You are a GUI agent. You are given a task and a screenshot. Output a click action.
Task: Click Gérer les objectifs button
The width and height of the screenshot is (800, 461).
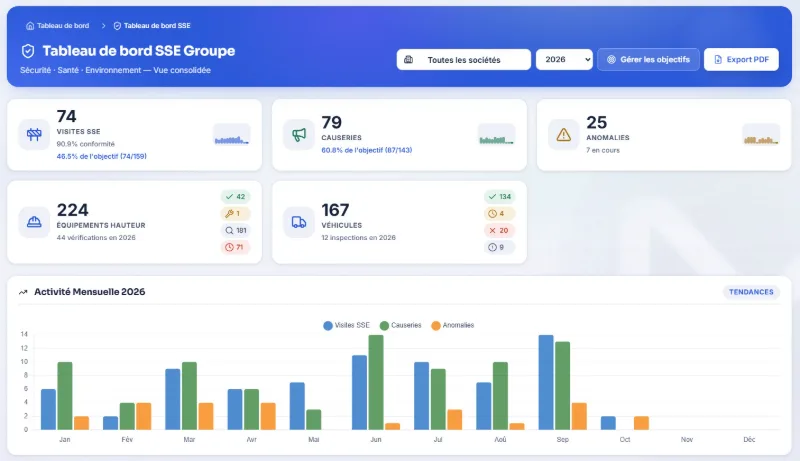click(x=648, y=60)
